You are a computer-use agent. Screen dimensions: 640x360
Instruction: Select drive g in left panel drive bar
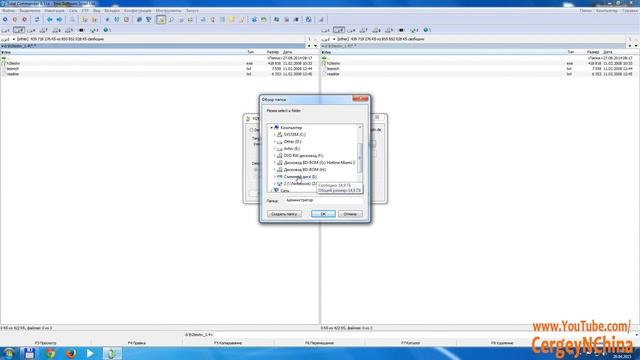tap(56, 30)
